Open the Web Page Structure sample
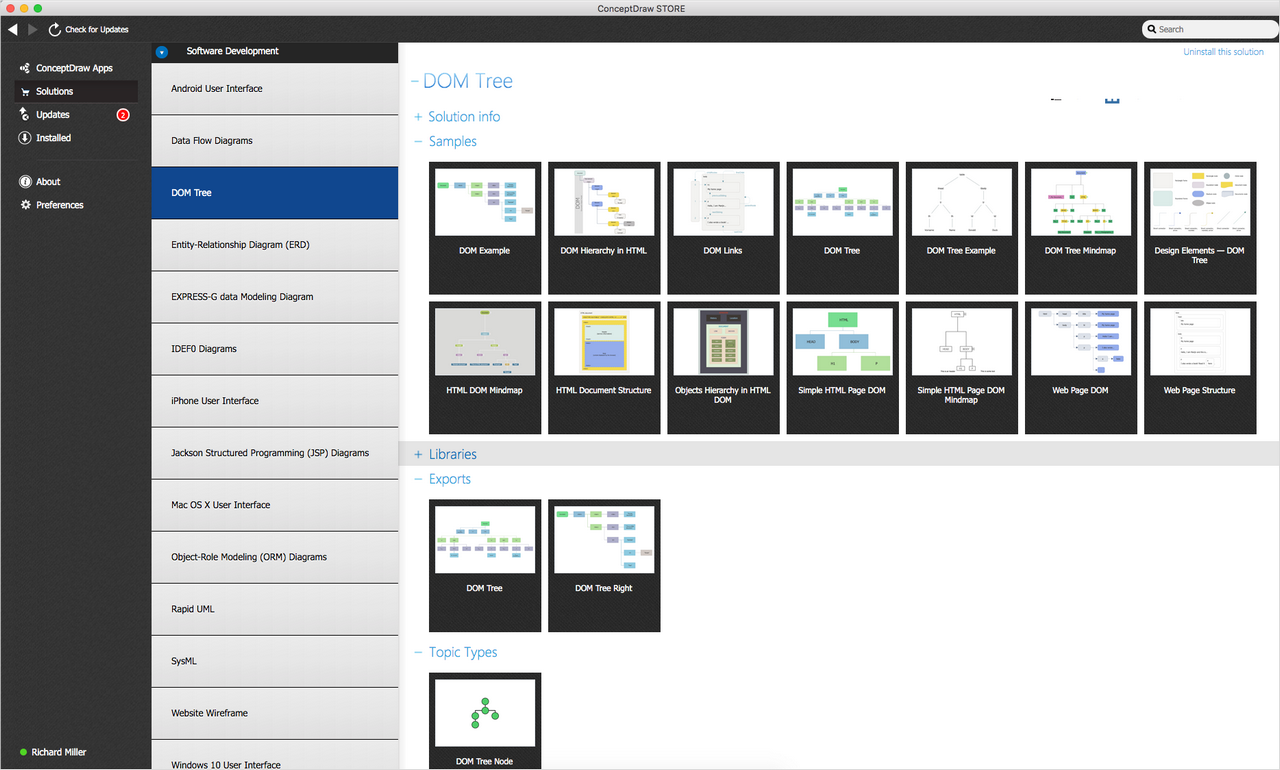Image resolution: width=1280 pixels, height=770 pixels. [x=1200, y=368]
